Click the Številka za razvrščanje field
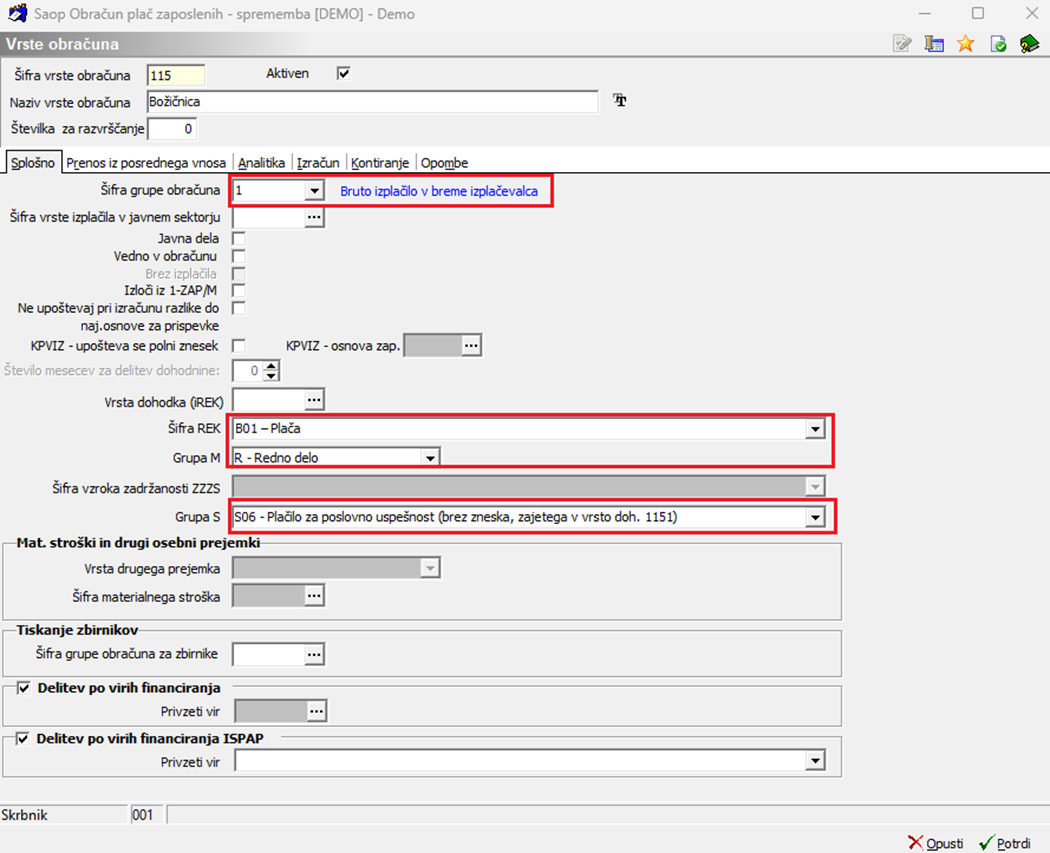The width and height of the screenshot is (1050, 853). (172, 129)
